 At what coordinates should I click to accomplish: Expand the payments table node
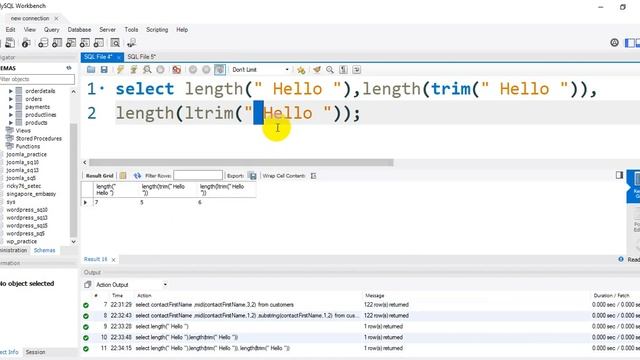click(x=11, y=107)
